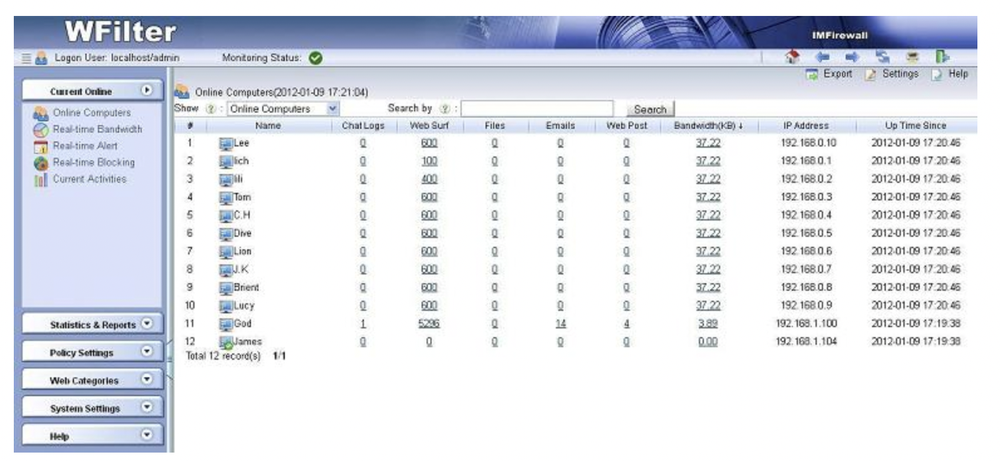This screenshot has width=1000, height=461.
Task: Sort by the IP Address column header
Action: [x=807, y=126]
